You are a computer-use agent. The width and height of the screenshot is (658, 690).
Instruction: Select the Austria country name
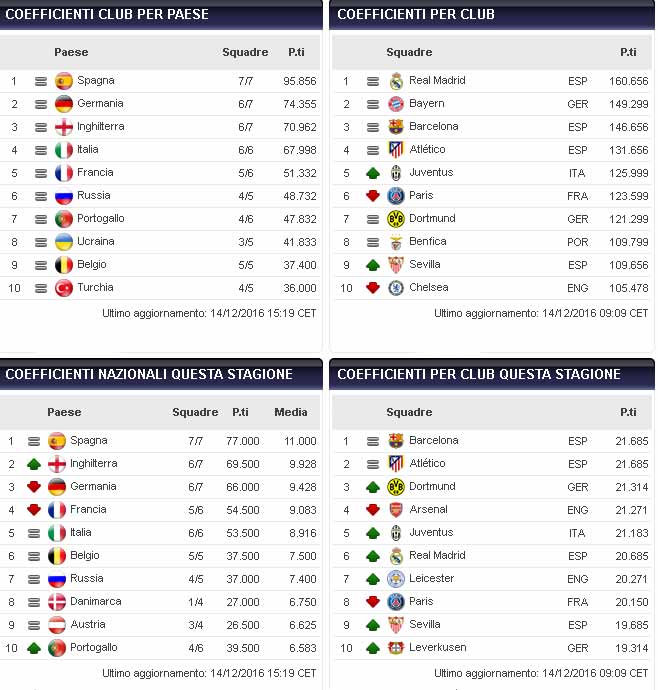tap(87, 625)
